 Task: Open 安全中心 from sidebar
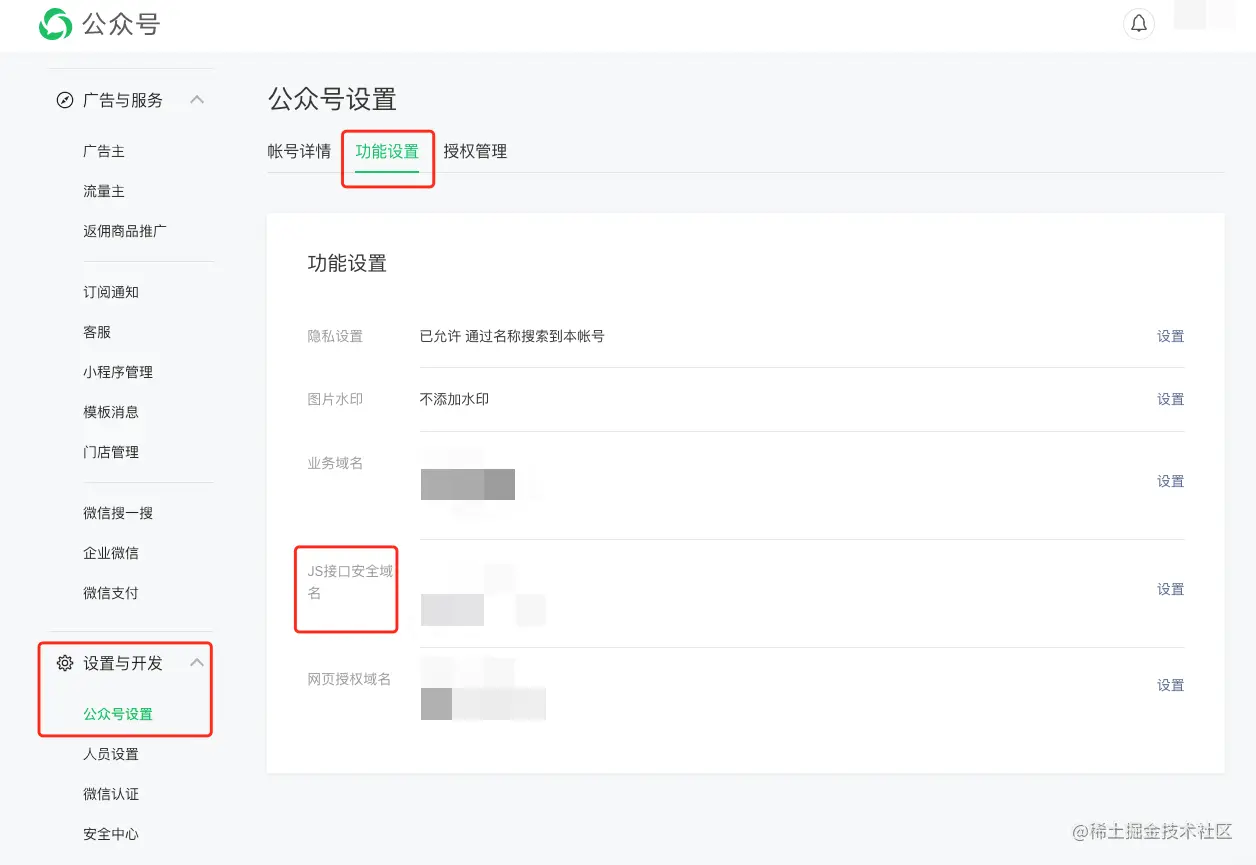[x=111, y=834]
